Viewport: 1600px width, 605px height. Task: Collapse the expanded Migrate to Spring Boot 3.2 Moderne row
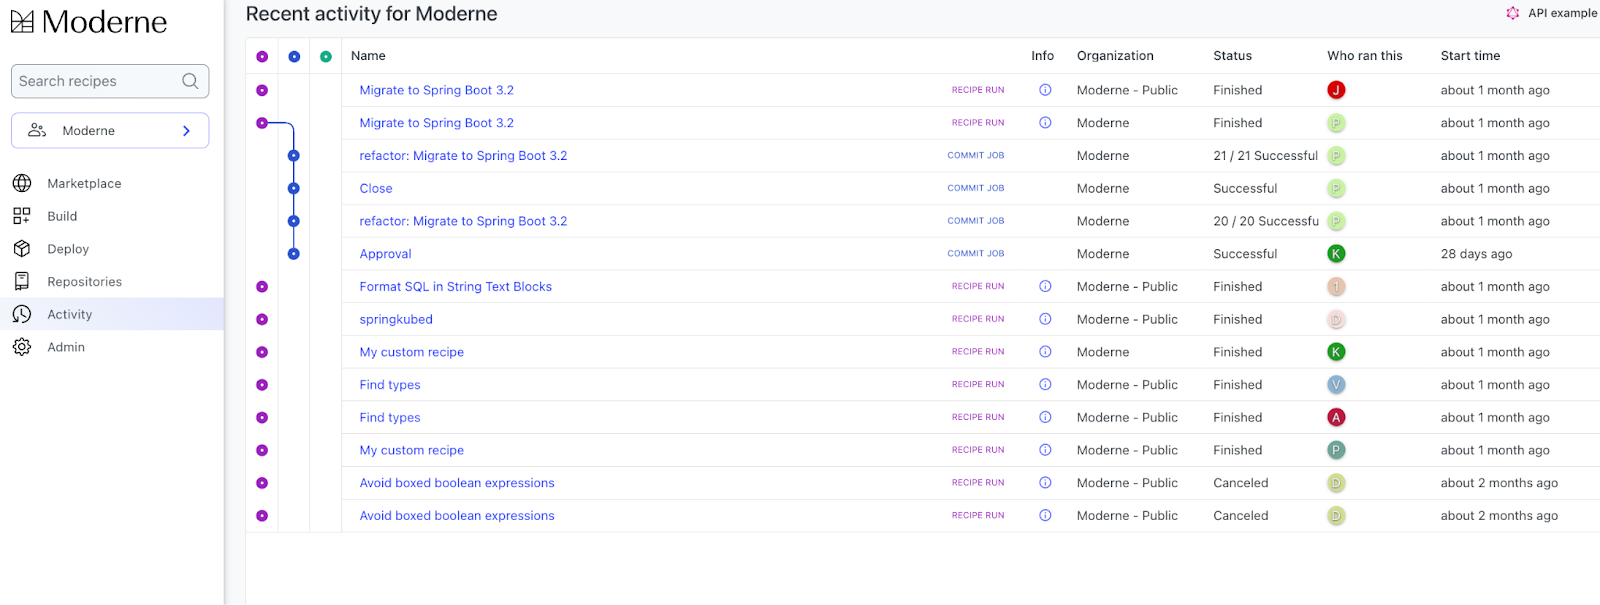(262, 123)
